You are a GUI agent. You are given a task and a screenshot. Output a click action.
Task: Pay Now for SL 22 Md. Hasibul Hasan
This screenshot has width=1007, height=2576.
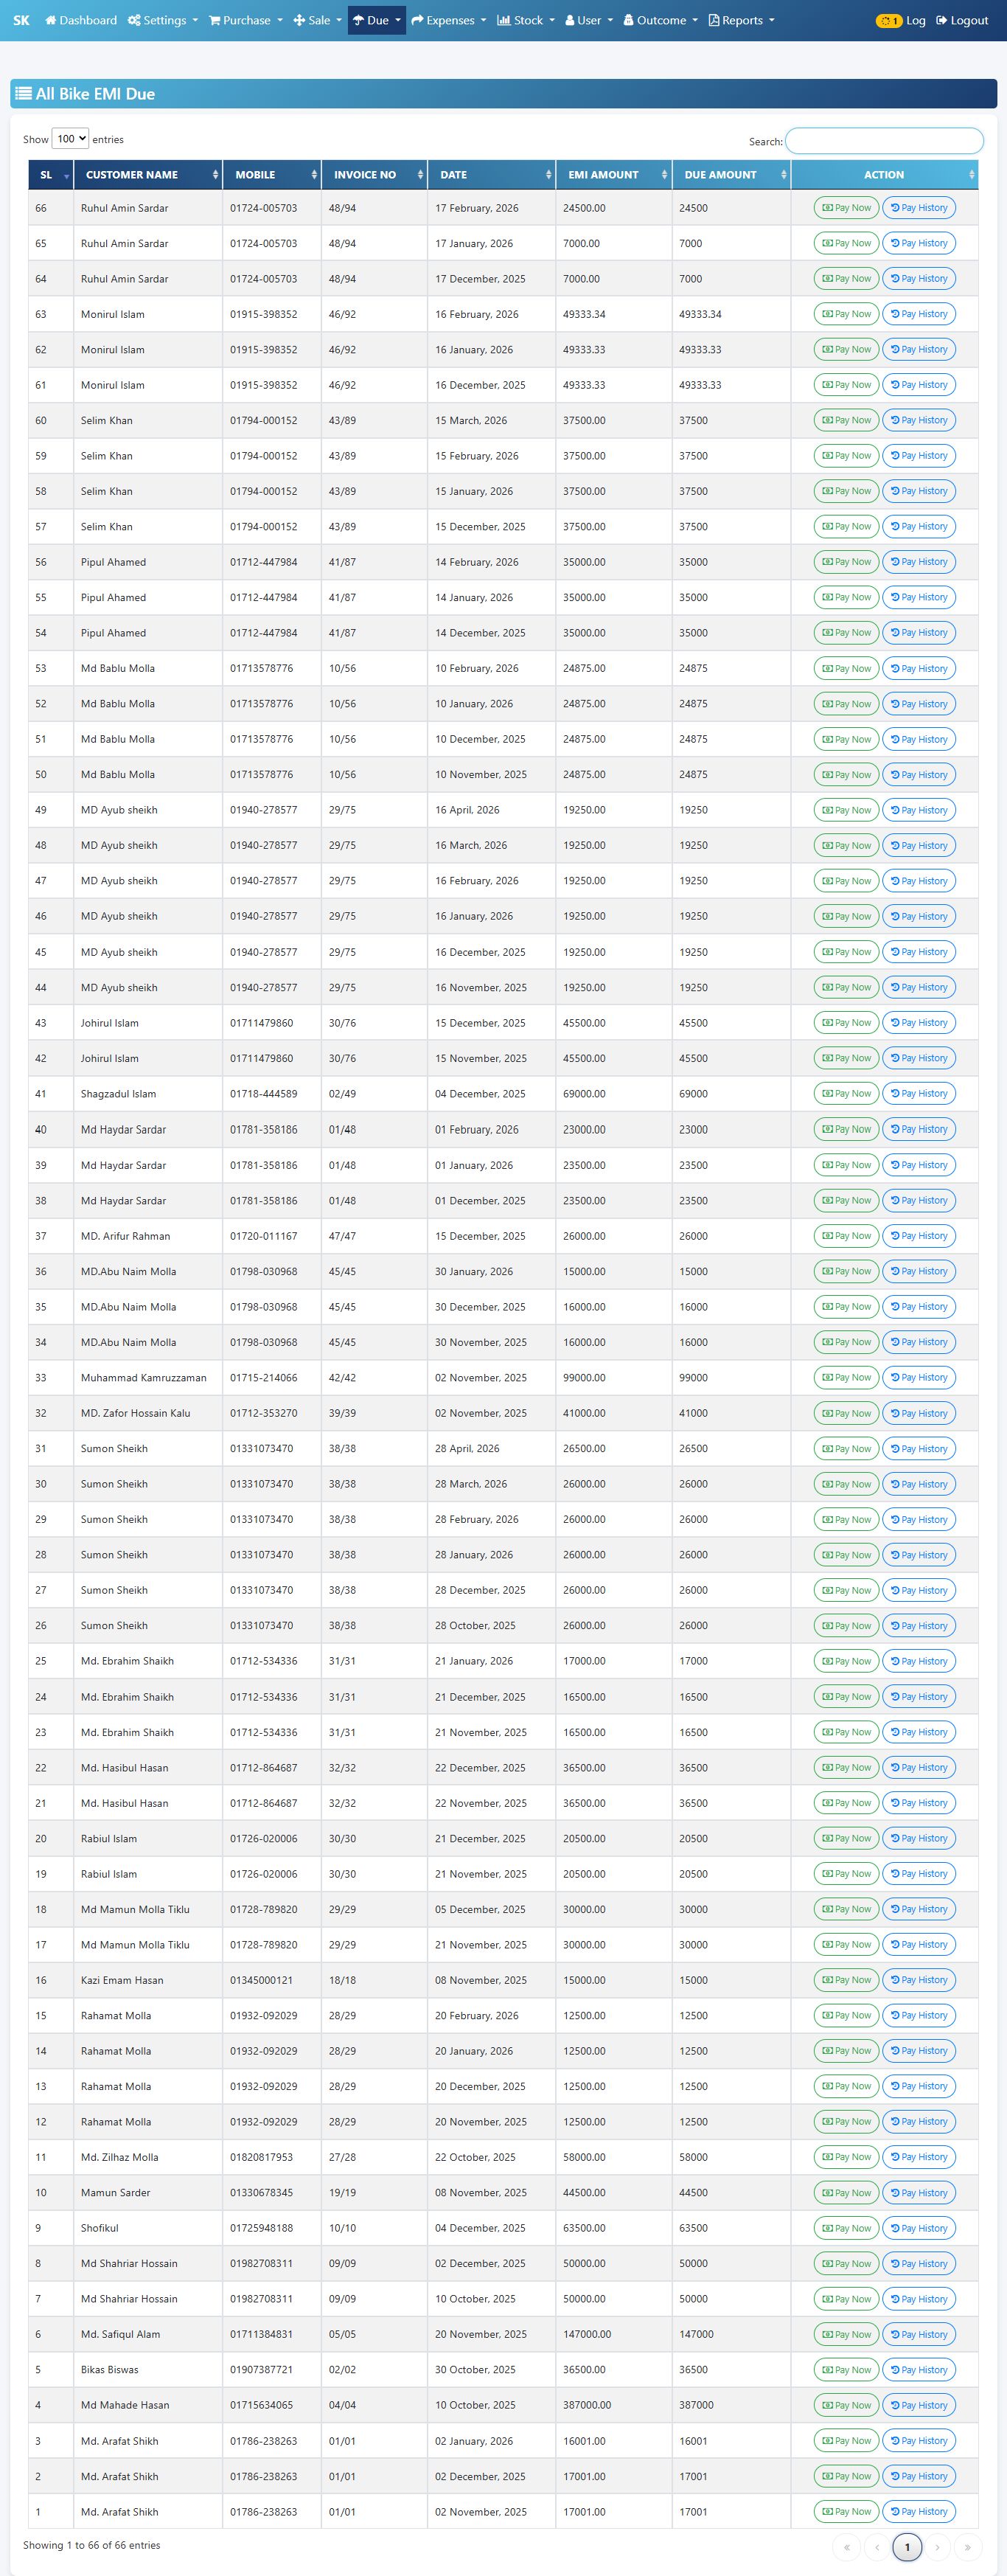click(x=846, y=1768)
